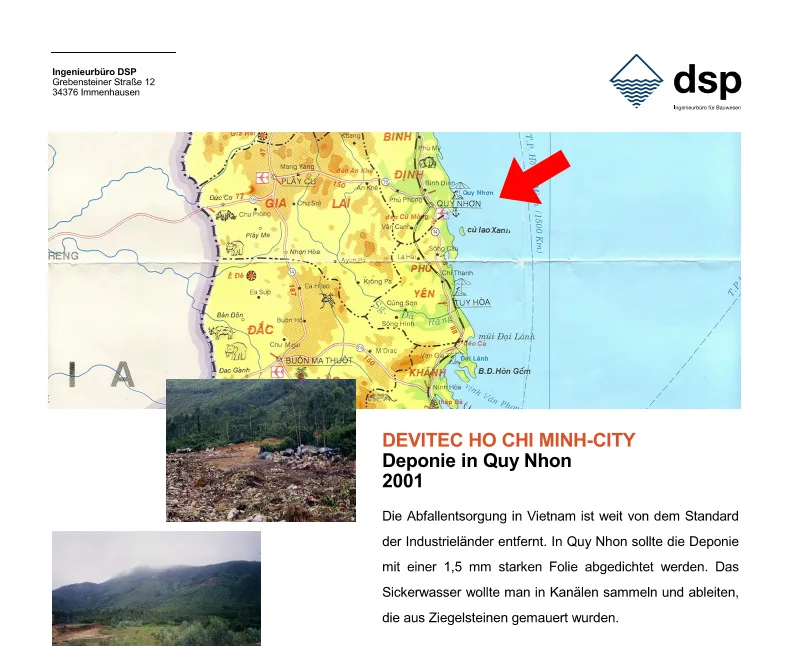The image size is (790, 646).
Task: Click the '34376 Immenhausen' address line
Action: point(96,92)
